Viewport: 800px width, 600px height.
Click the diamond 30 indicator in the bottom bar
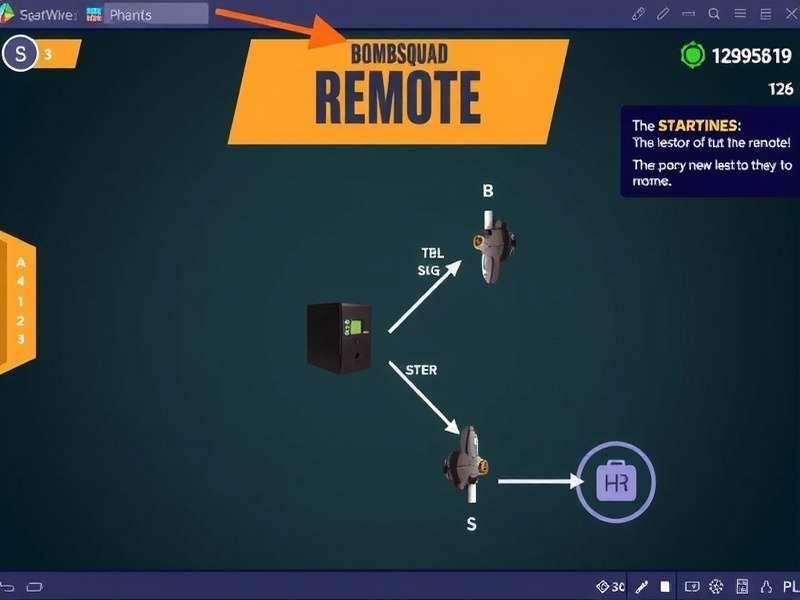tap(610, 587)
